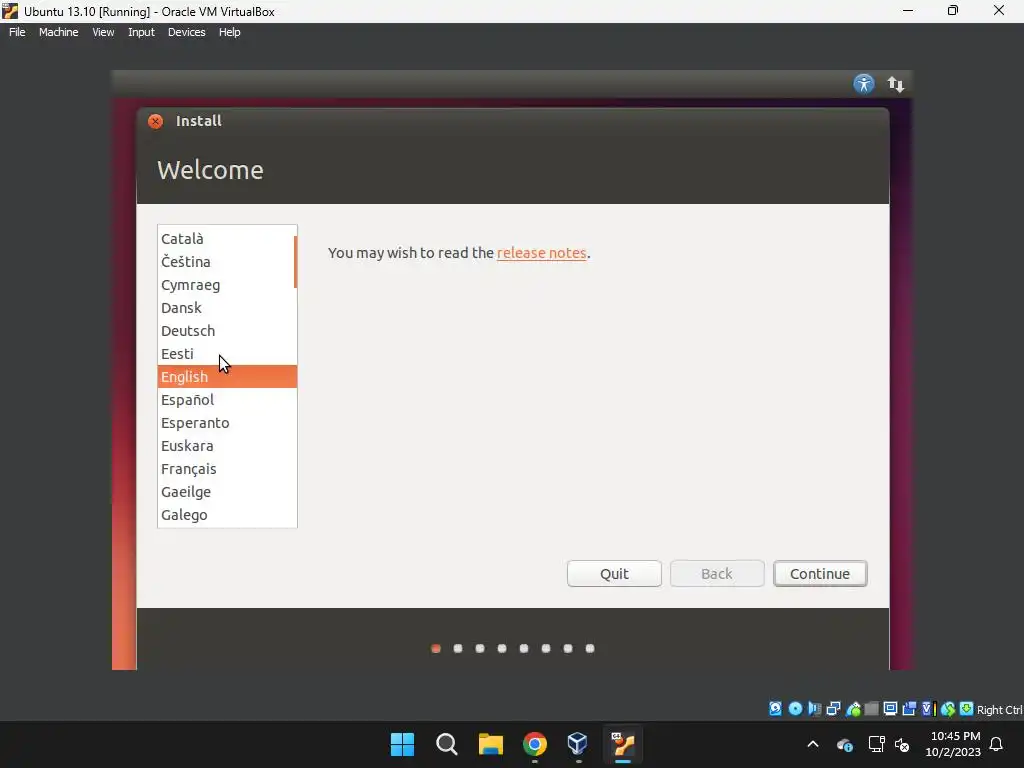
Task: Click the language list scrollbar thumb
Action: [295, 263]
